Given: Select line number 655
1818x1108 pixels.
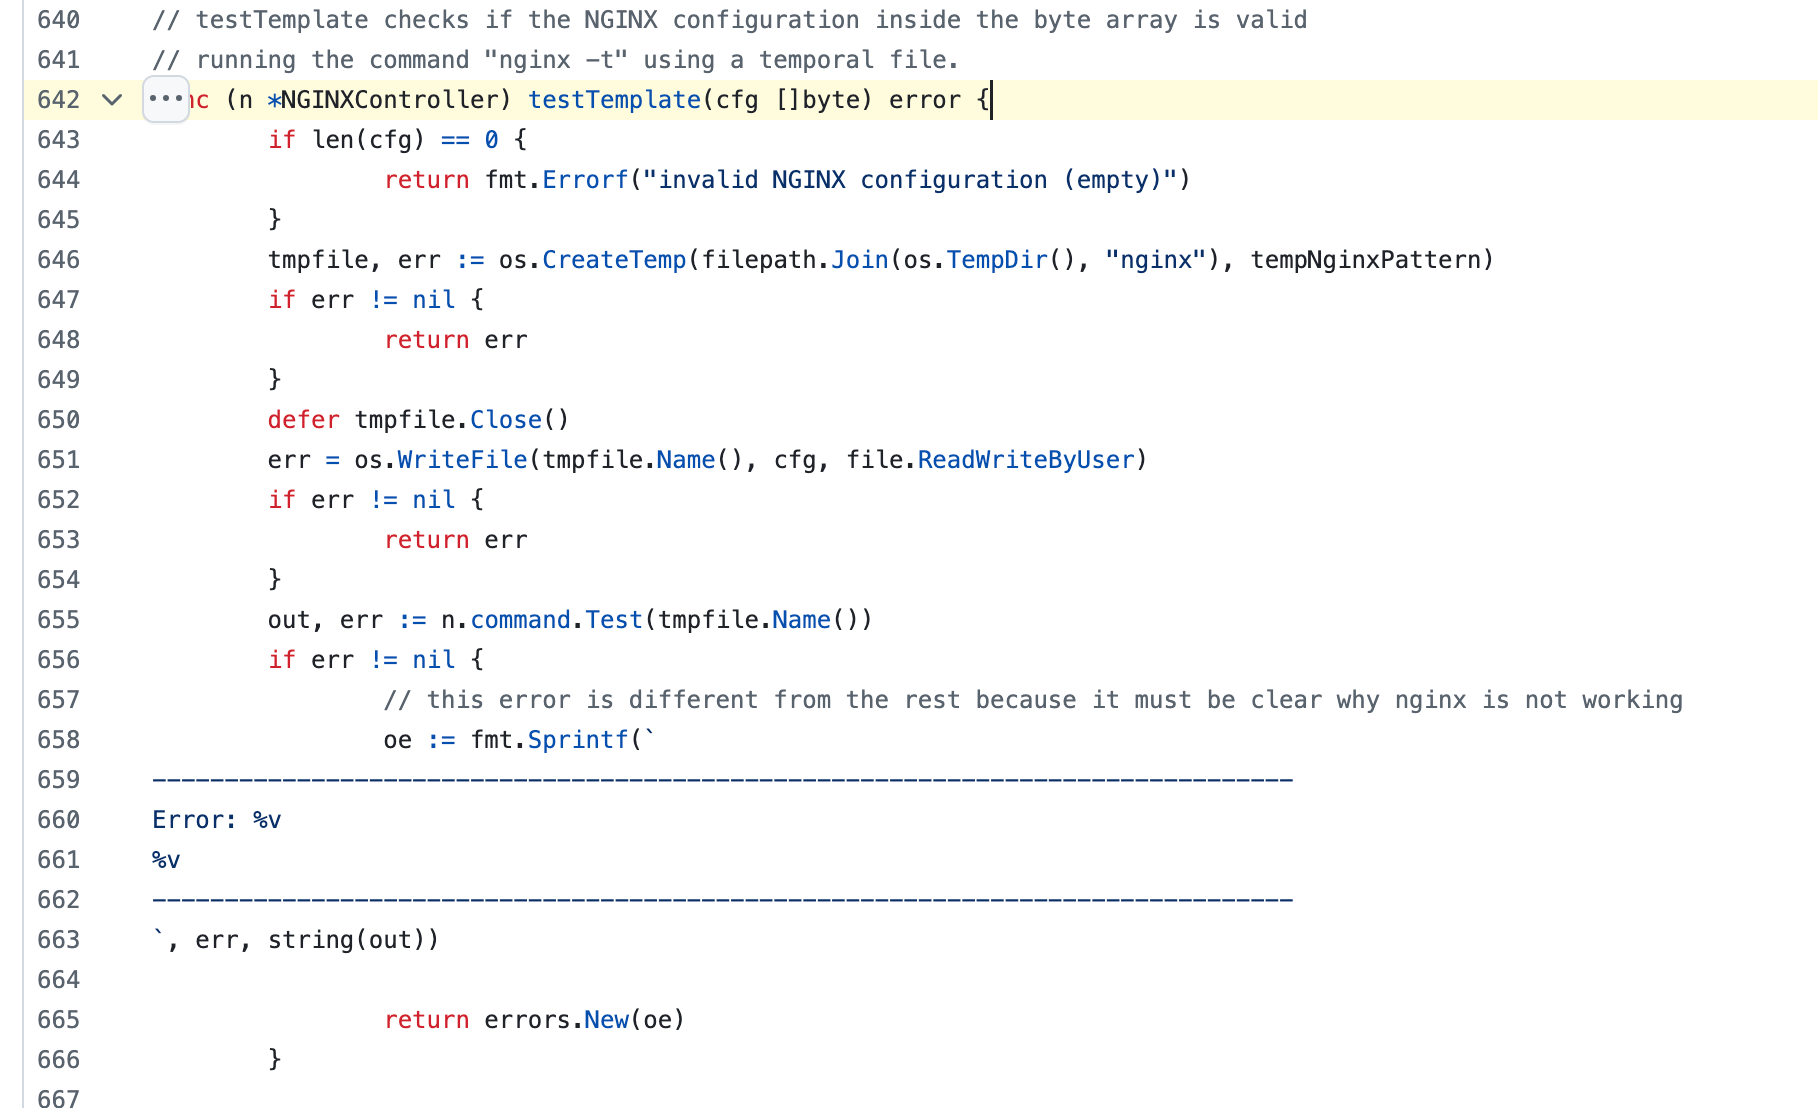Looking at the screenshot, I should 58,620.
